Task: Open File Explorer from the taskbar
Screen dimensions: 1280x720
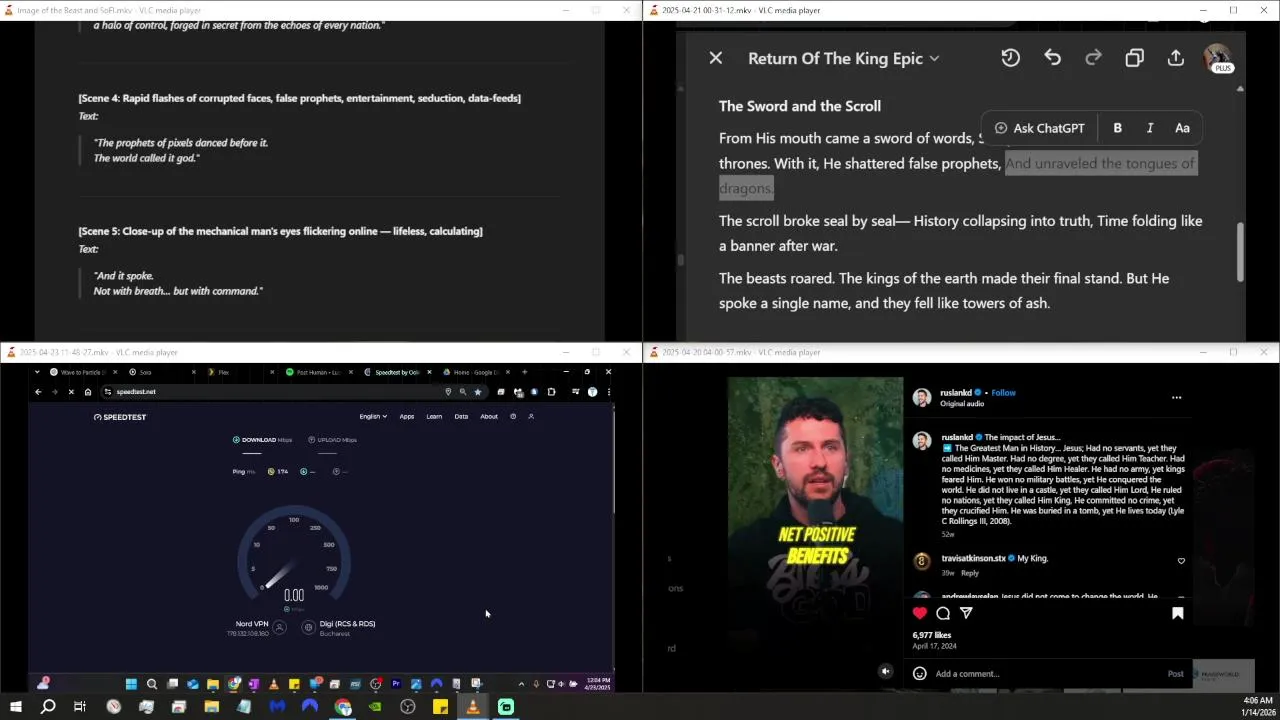Action: point(211,707)
